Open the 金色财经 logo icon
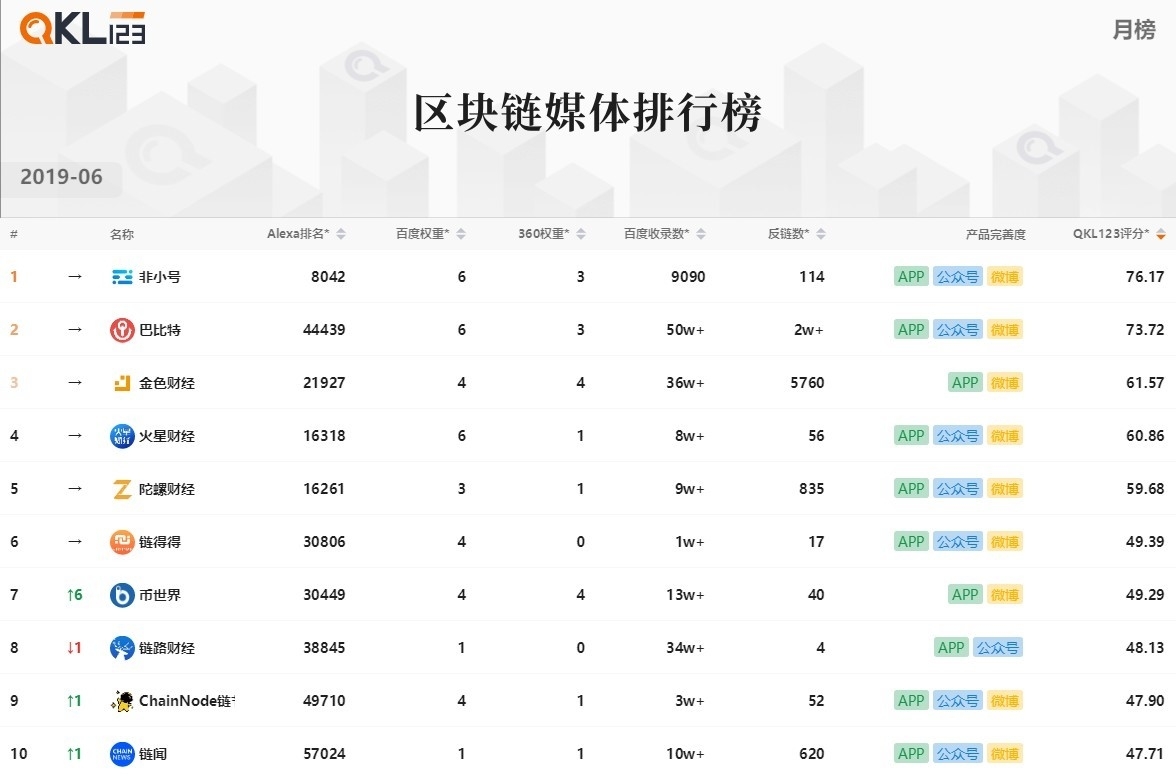The image size is (1176, 777). tap(122, 383)
